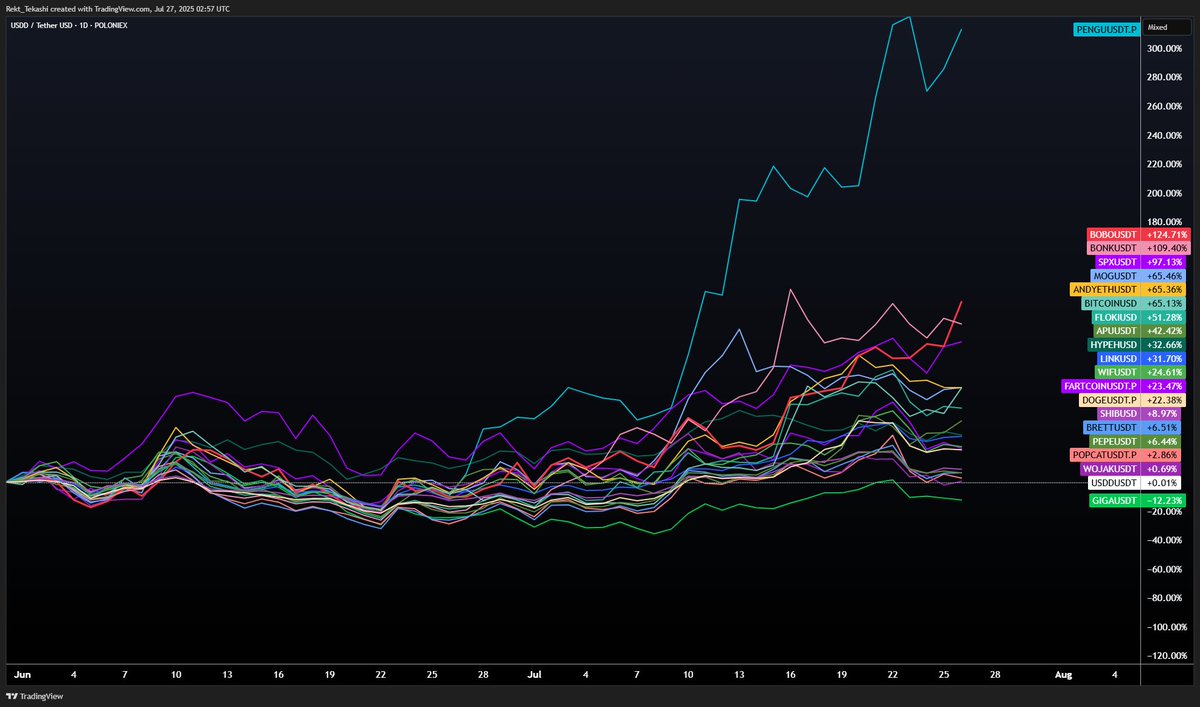Screen dimensions: 1200x707
Task: Select the WIFUSDT symbol label
Action: pyautogui.click(x=1117, y=372)
